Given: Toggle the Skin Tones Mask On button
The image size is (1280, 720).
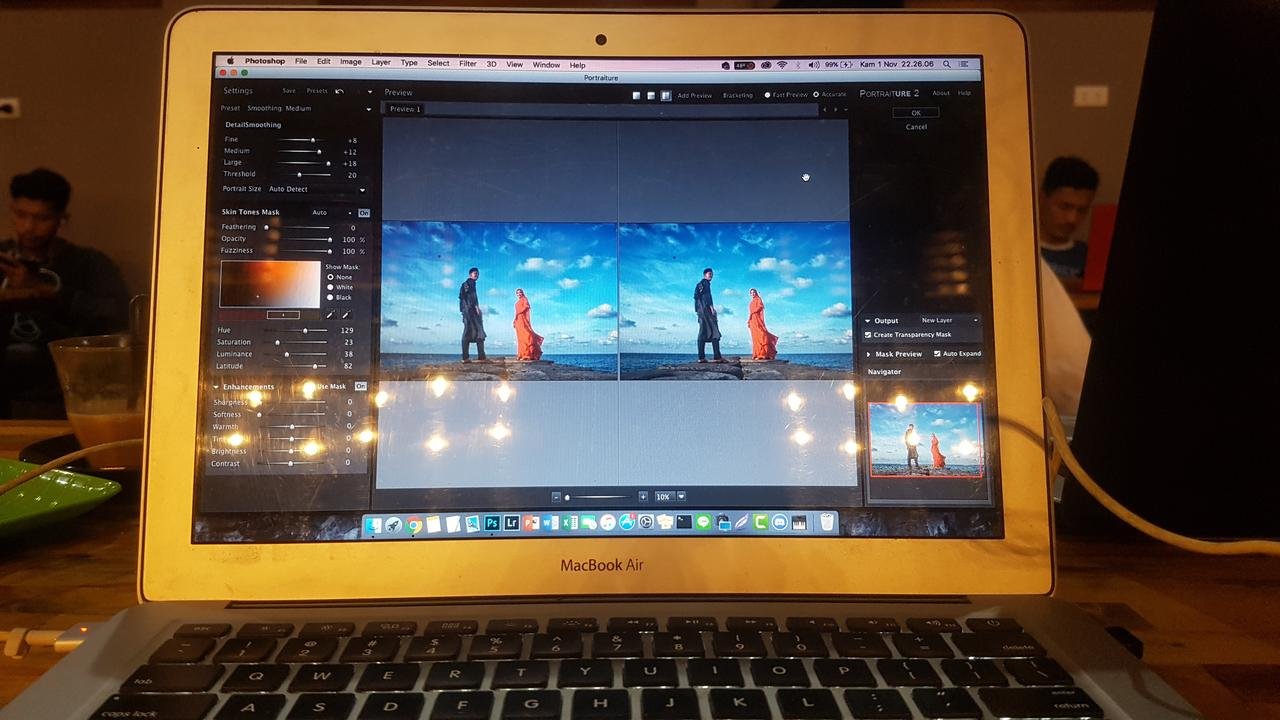Looking at the screenshot, I should point(364,213).
